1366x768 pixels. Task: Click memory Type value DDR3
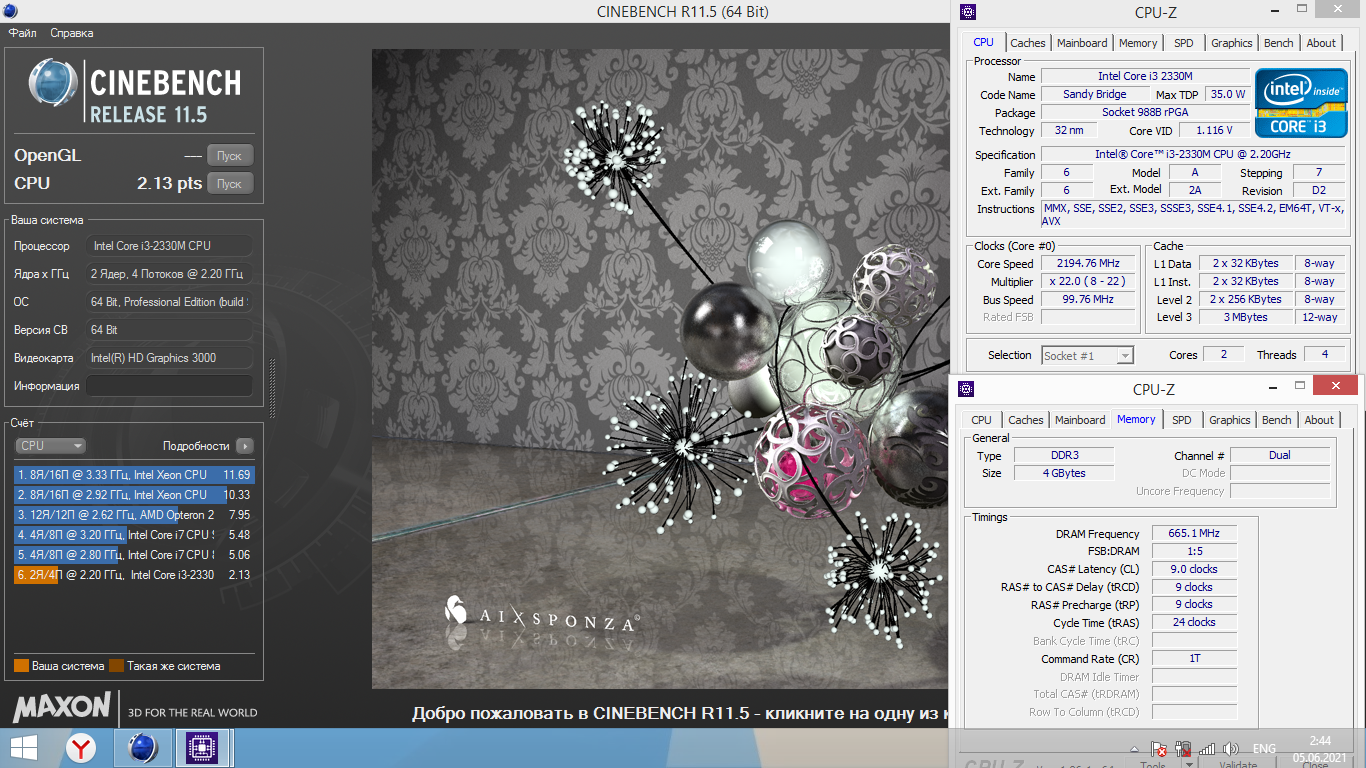point(1064,456)
